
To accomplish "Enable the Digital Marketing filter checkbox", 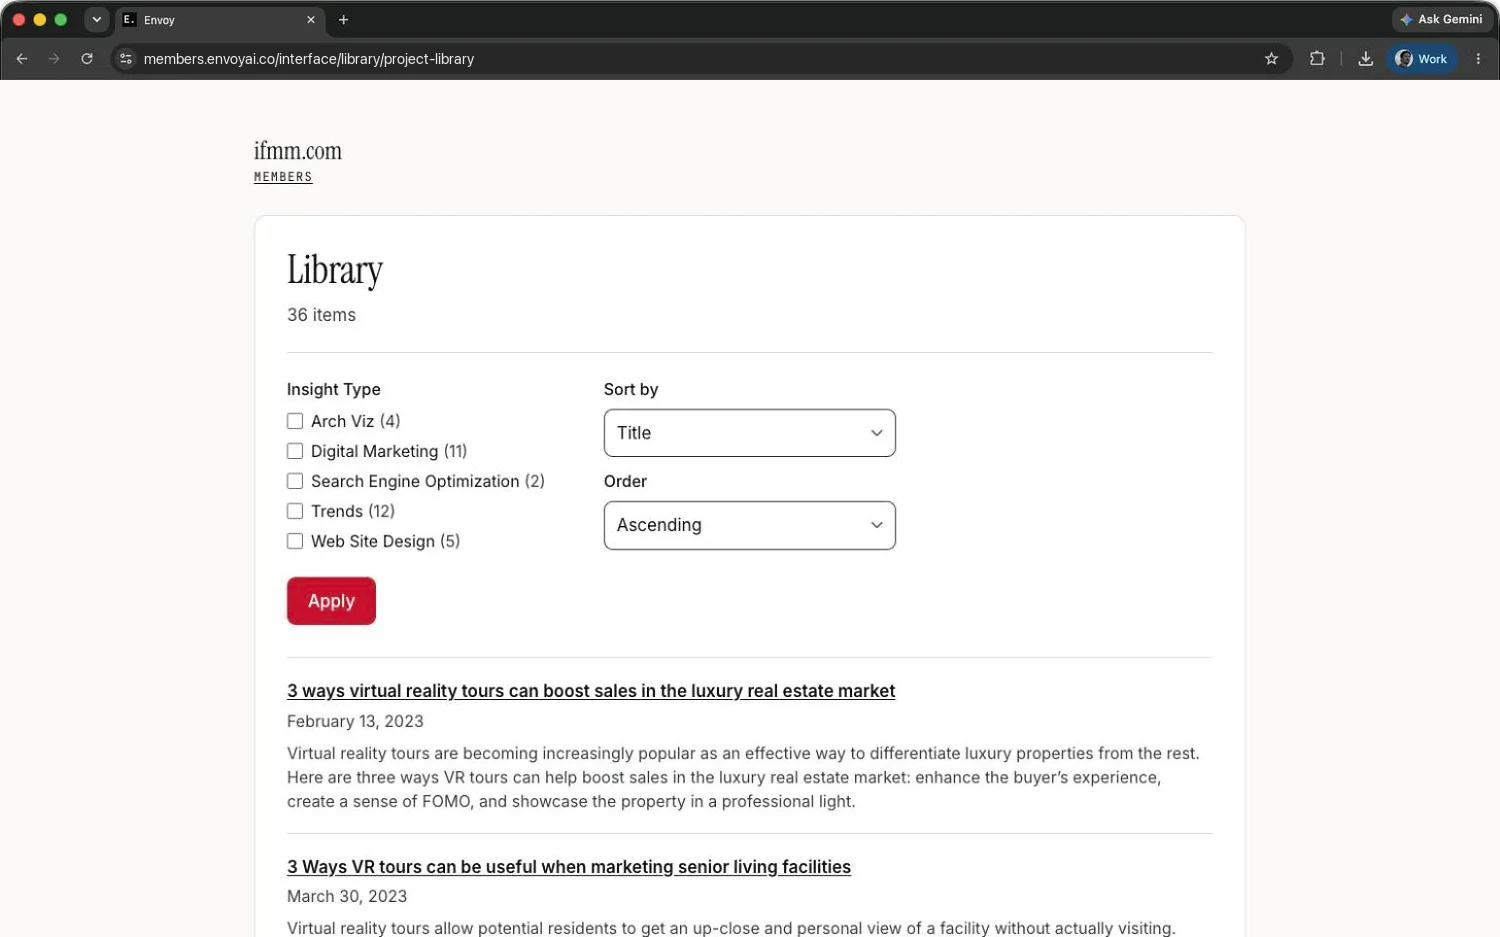I will 295,451.
